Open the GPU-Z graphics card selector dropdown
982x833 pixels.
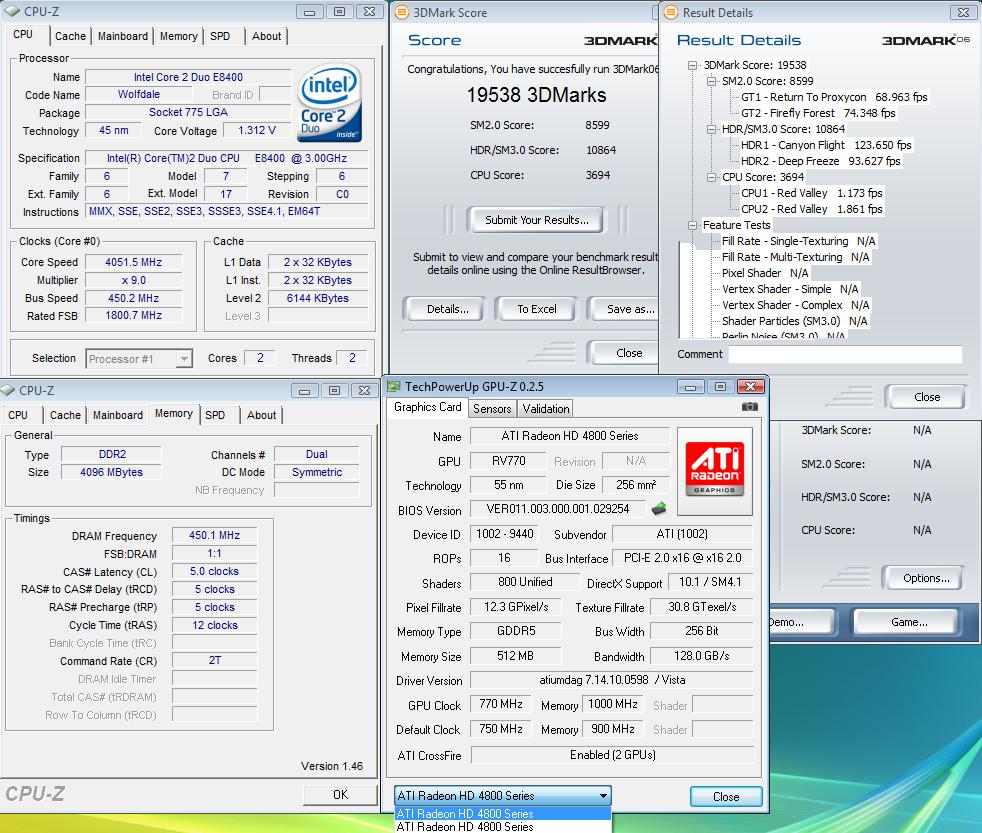(603, 796)
